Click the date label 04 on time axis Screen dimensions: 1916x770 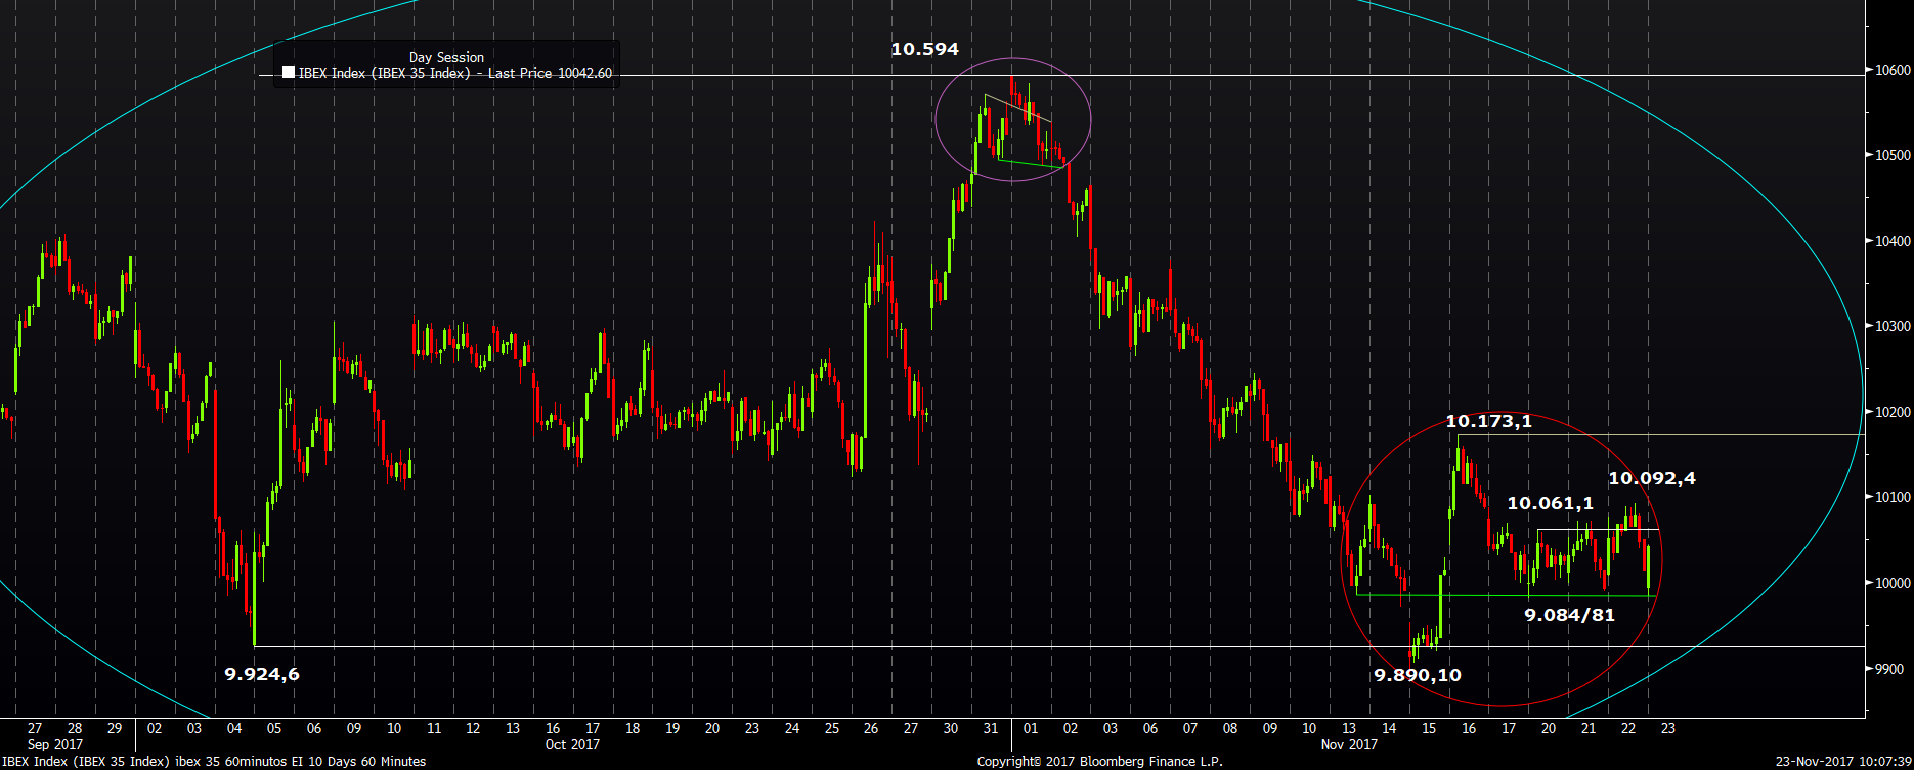[x=234, y=728]
